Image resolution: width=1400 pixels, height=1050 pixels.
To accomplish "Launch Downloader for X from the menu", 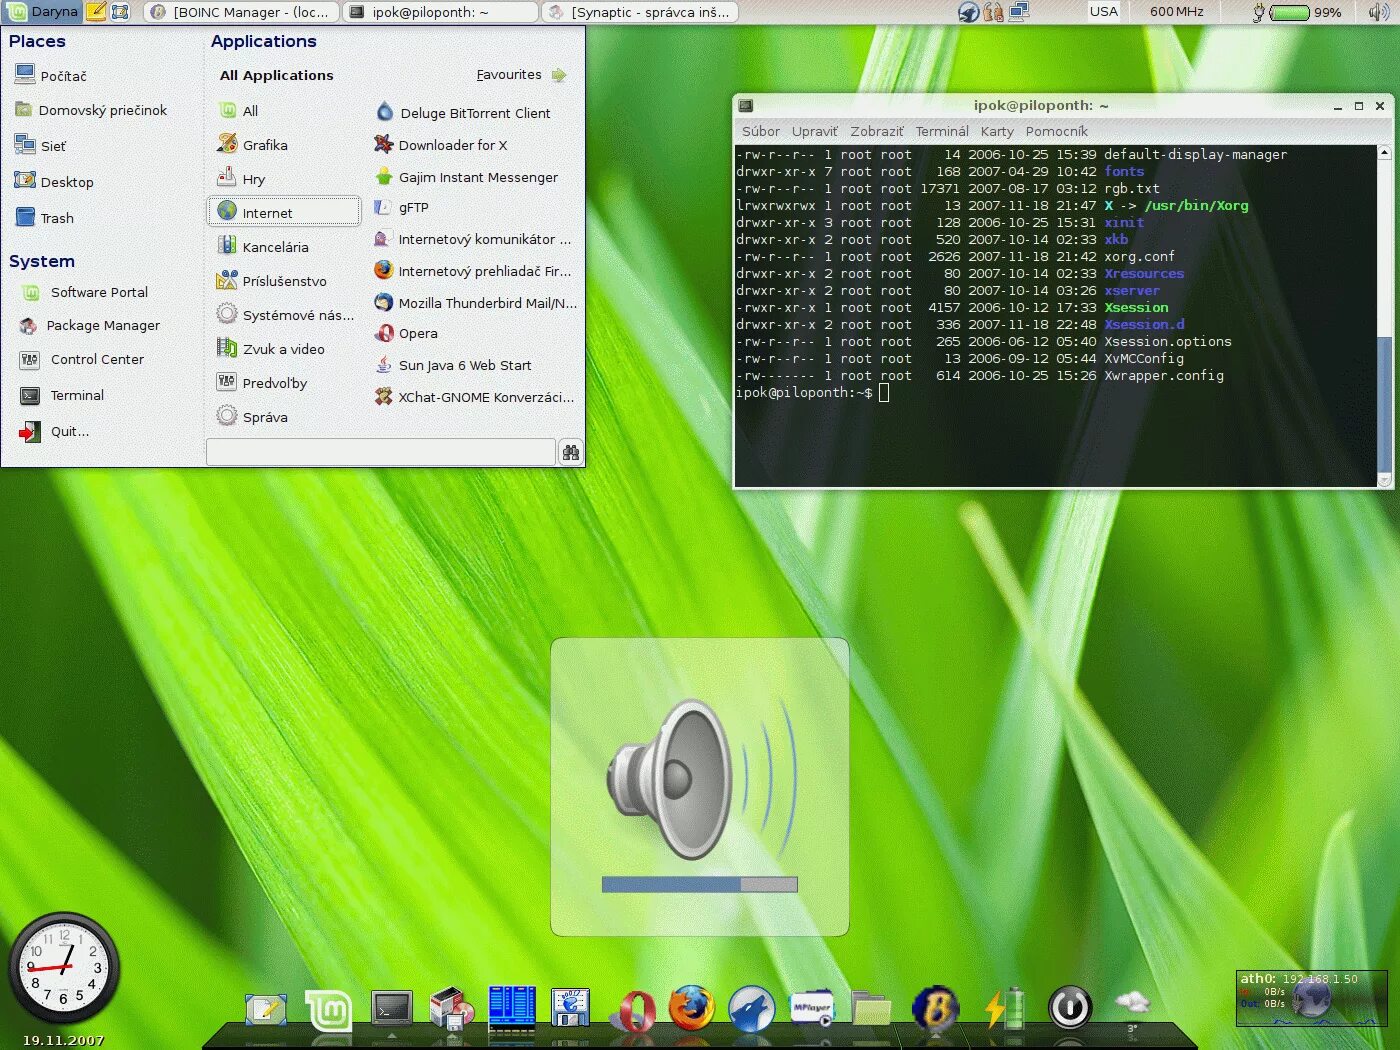I will click(441, 145).
